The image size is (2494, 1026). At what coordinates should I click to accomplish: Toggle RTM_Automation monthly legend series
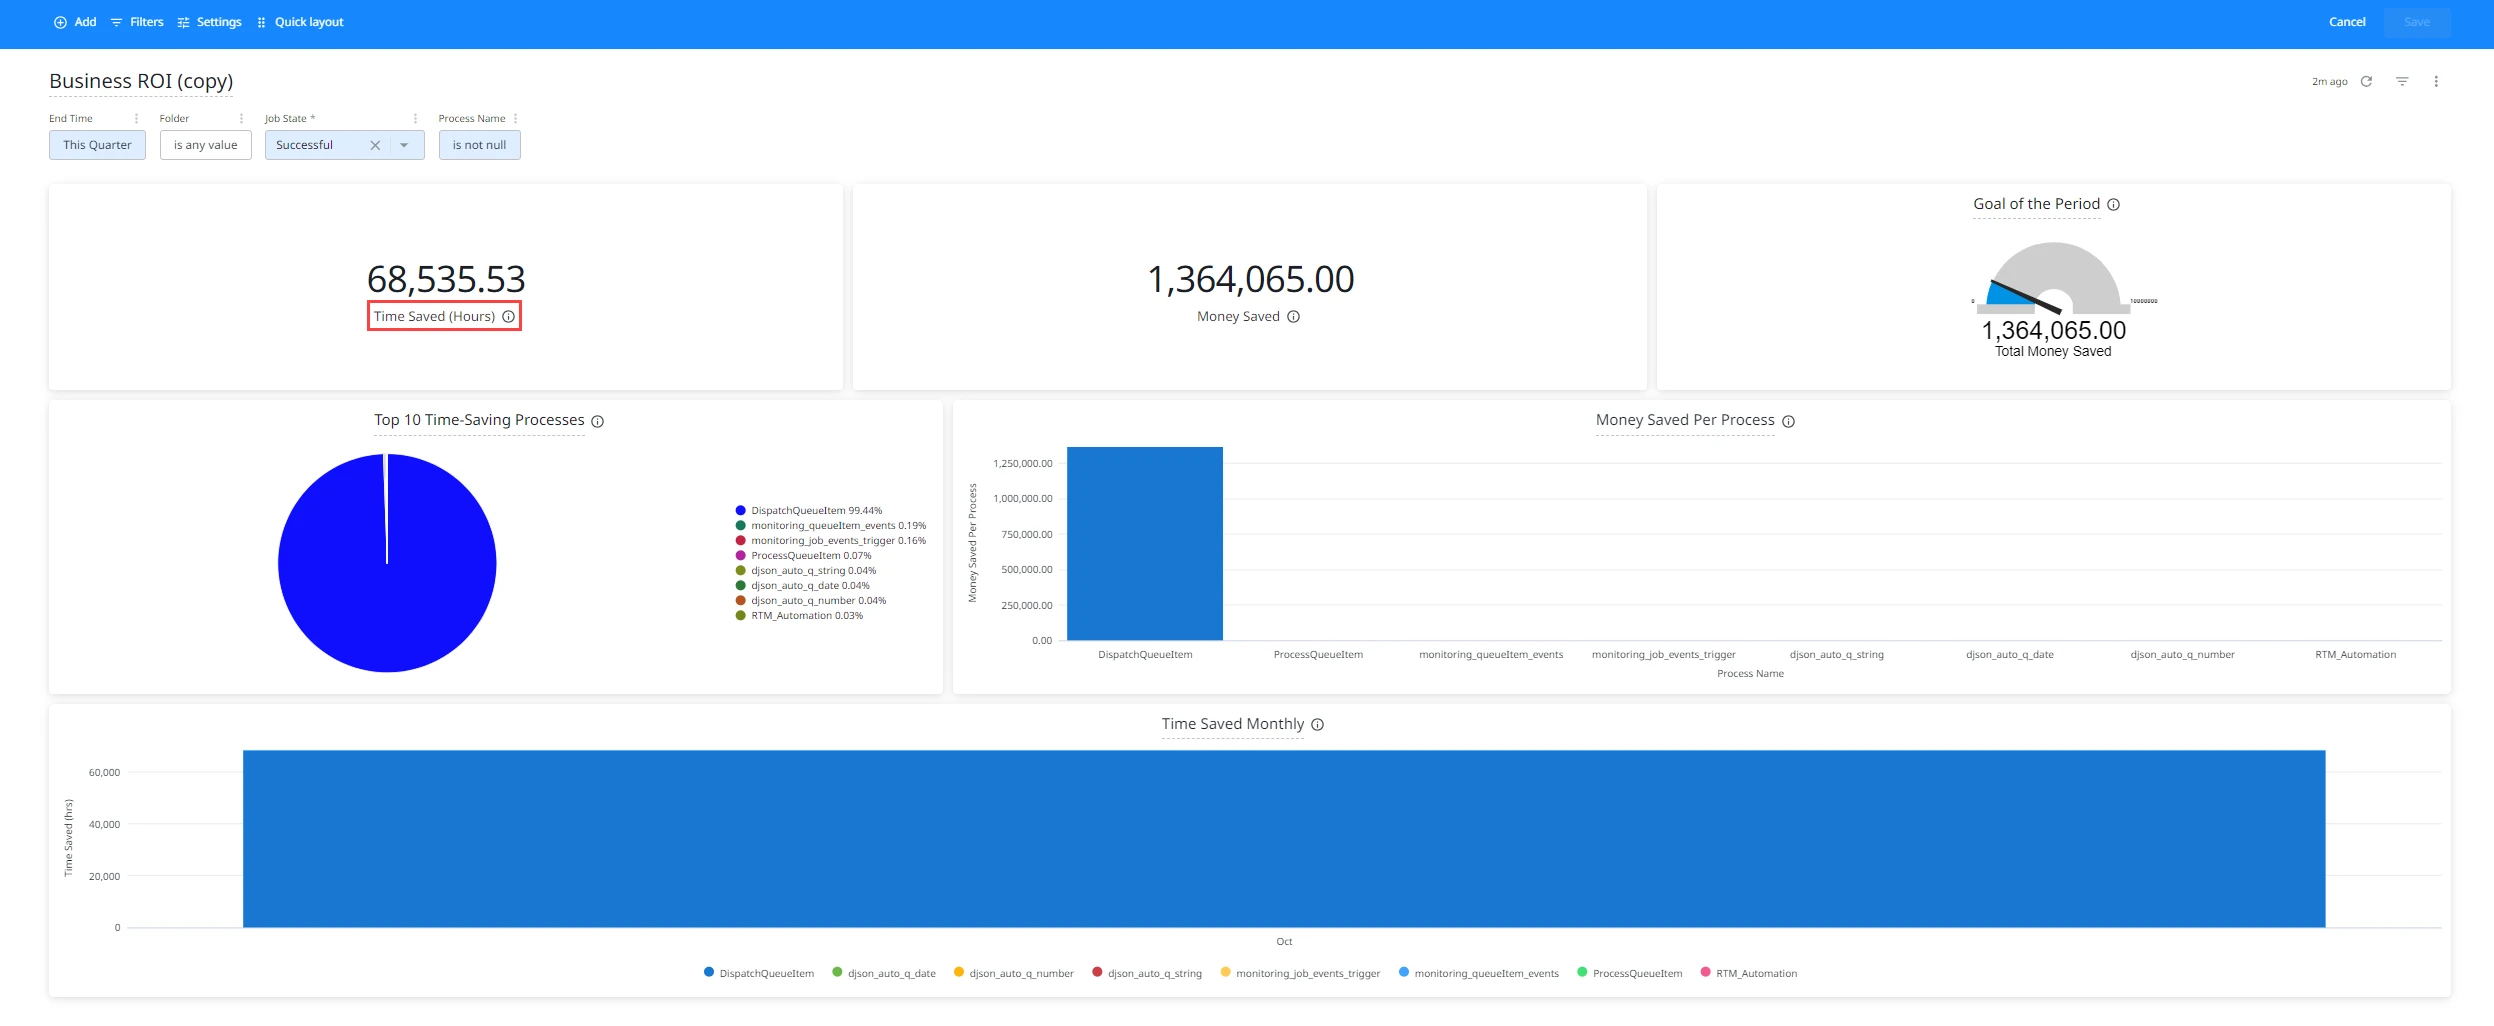pos(1749,973)
